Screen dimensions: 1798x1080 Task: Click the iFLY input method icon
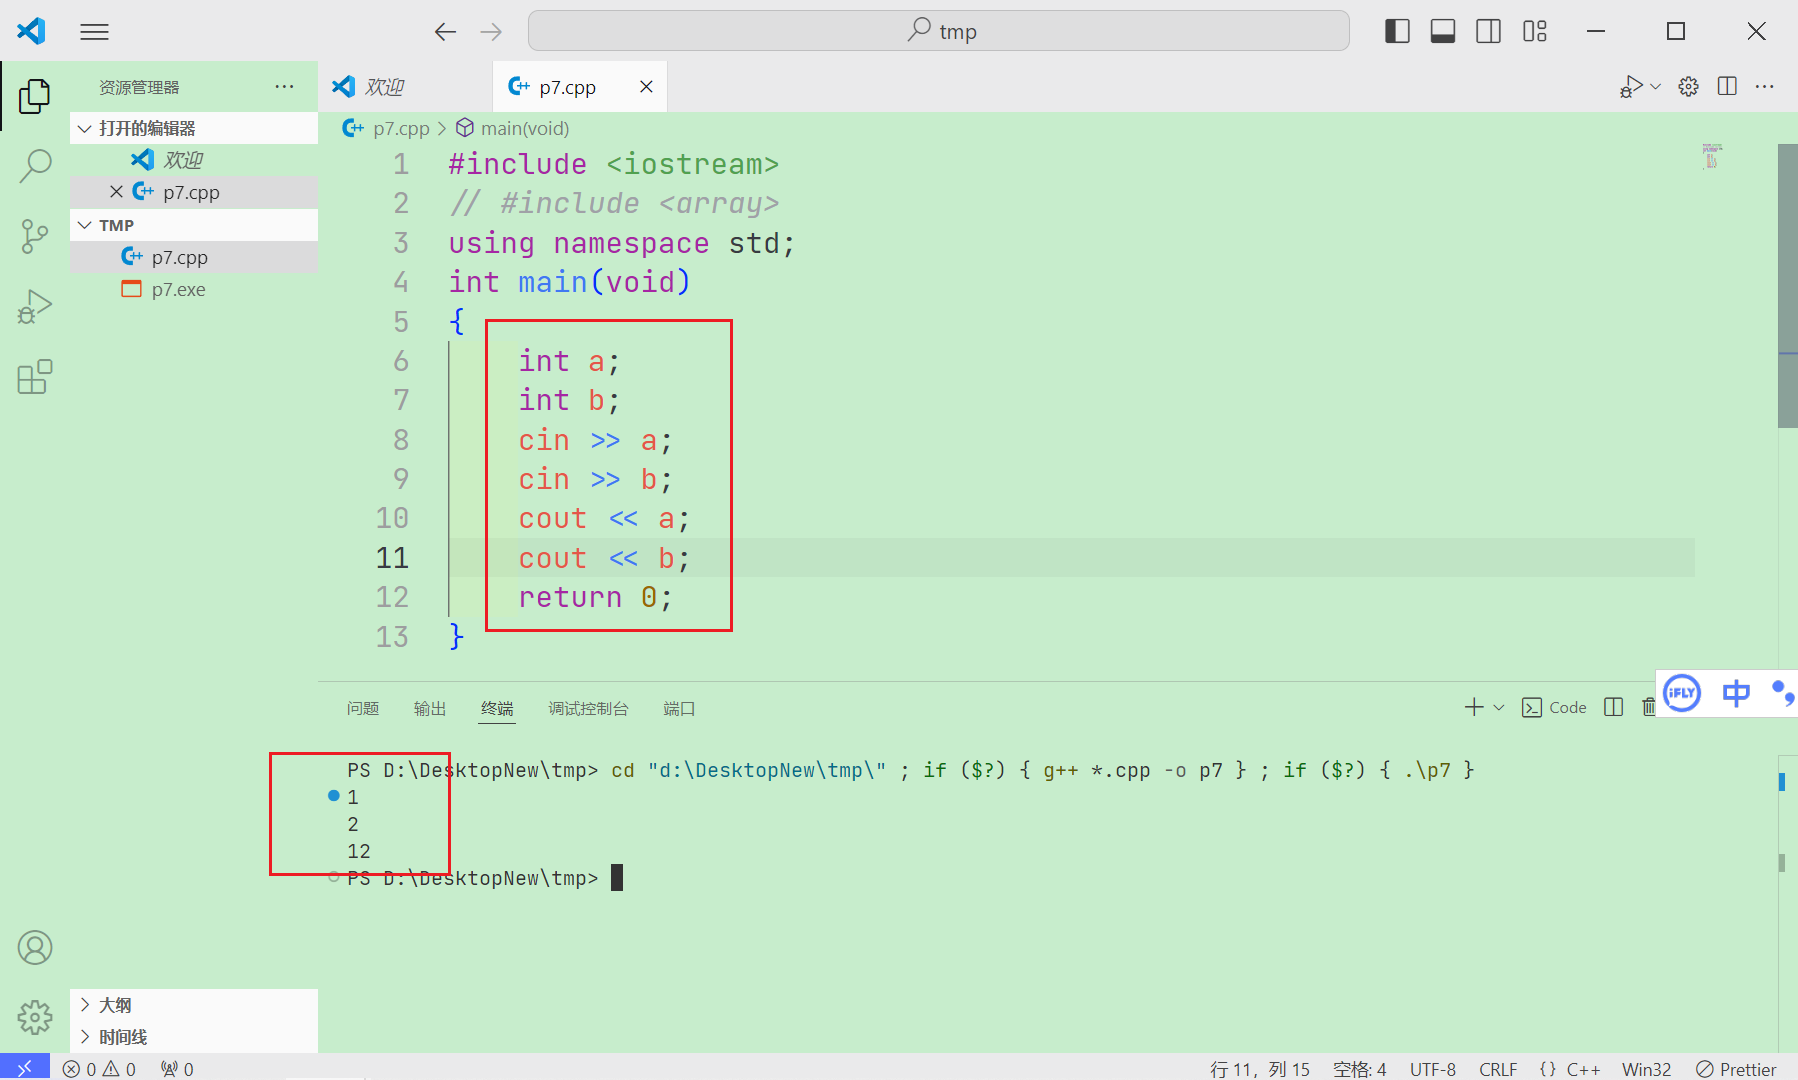(x=1682, y=692)
